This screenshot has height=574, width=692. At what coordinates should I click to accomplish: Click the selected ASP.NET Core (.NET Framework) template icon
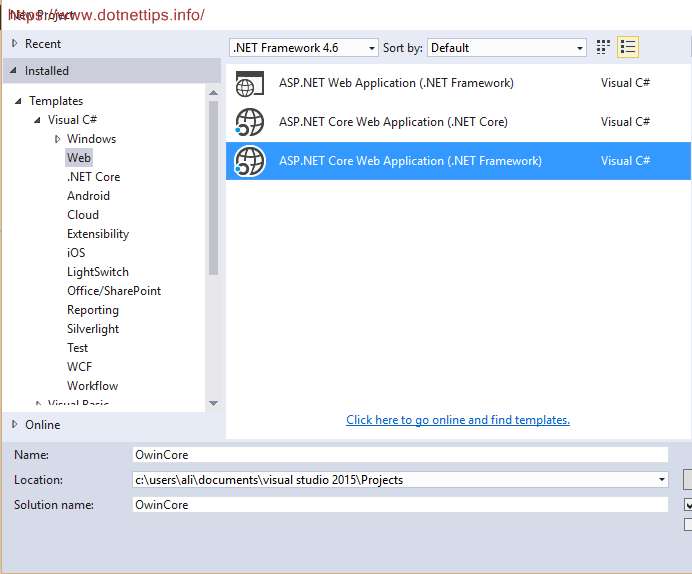click(x=250, y=161)
